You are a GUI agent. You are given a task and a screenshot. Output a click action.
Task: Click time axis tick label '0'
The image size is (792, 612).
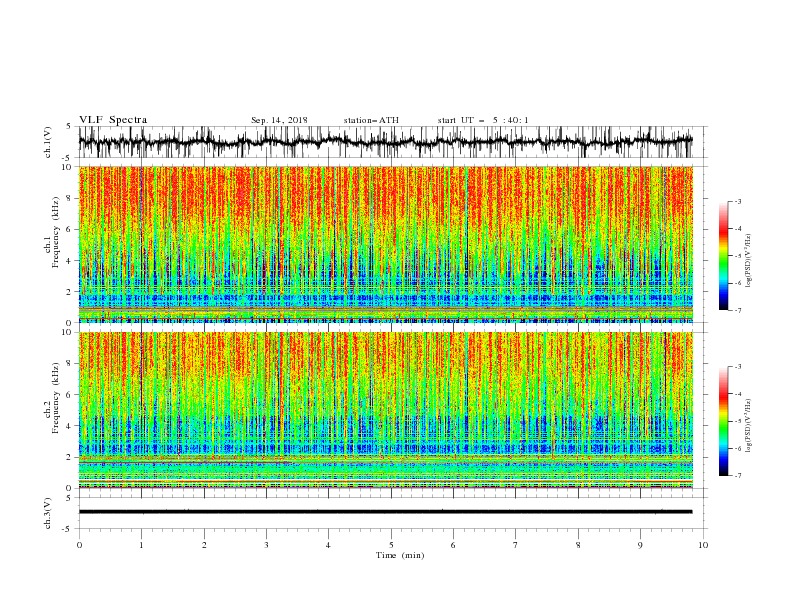tap(79, 545)
